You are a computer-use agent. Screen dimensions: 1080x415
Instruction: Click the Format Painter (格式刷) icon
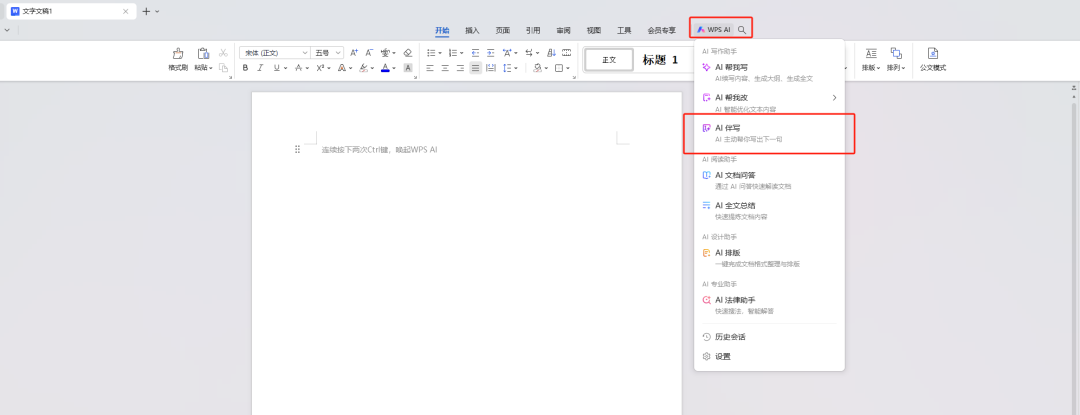(x=178, y=54)
